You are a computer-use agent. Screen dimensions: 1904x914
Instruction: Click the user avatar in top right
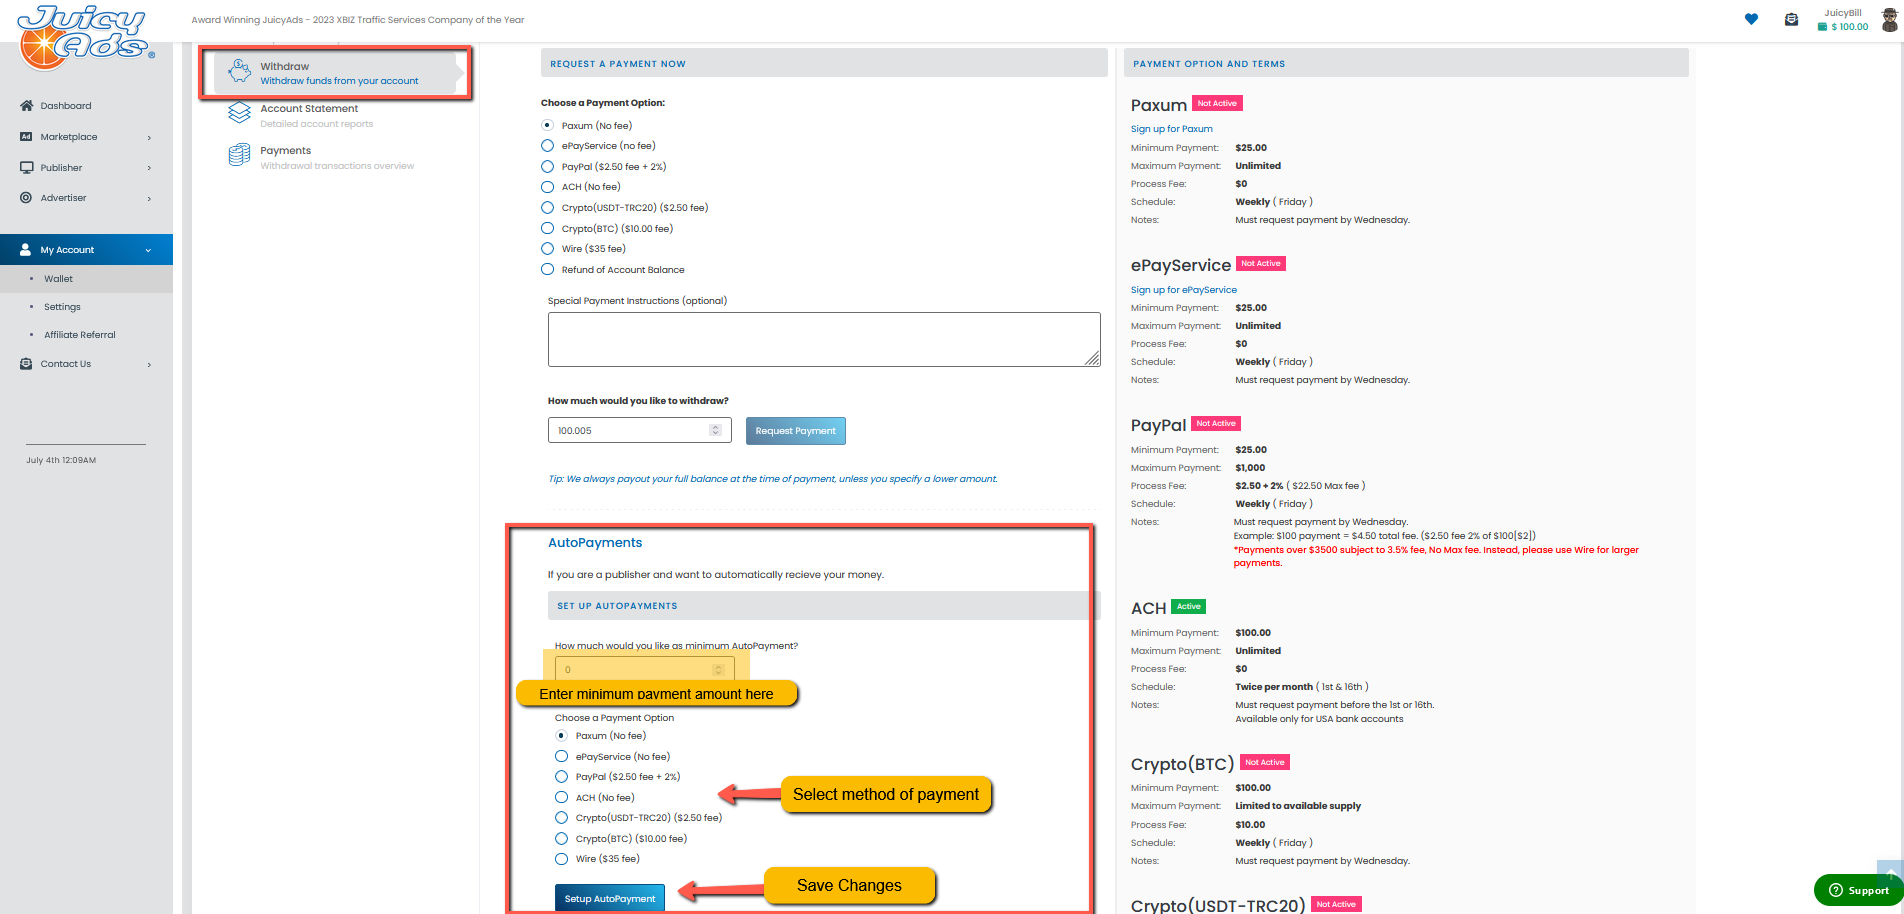[x=1889, y=20]
